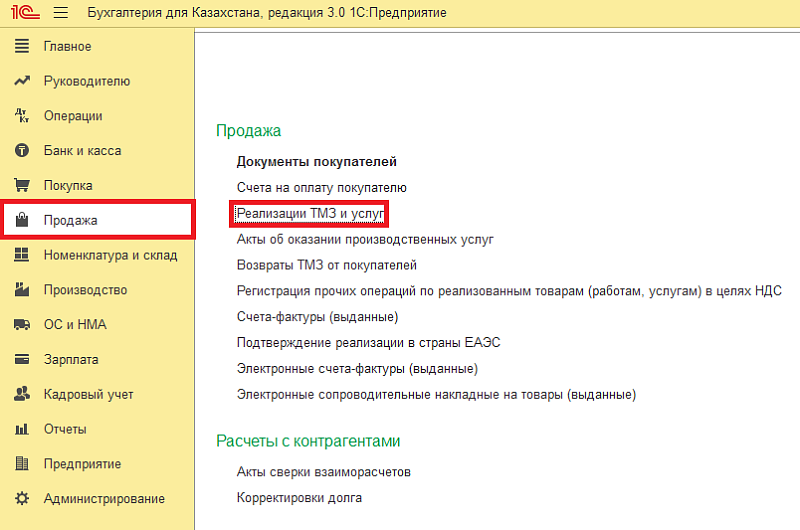The image size is (800, 530).
Task: Click the Главное list icon
Action: click(x=22, y=47)
